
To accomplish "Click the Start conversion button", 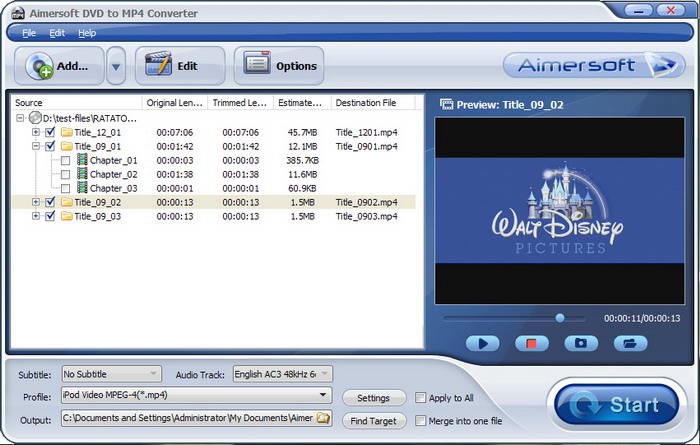I will pyautogui.click(x=617, y=405).
